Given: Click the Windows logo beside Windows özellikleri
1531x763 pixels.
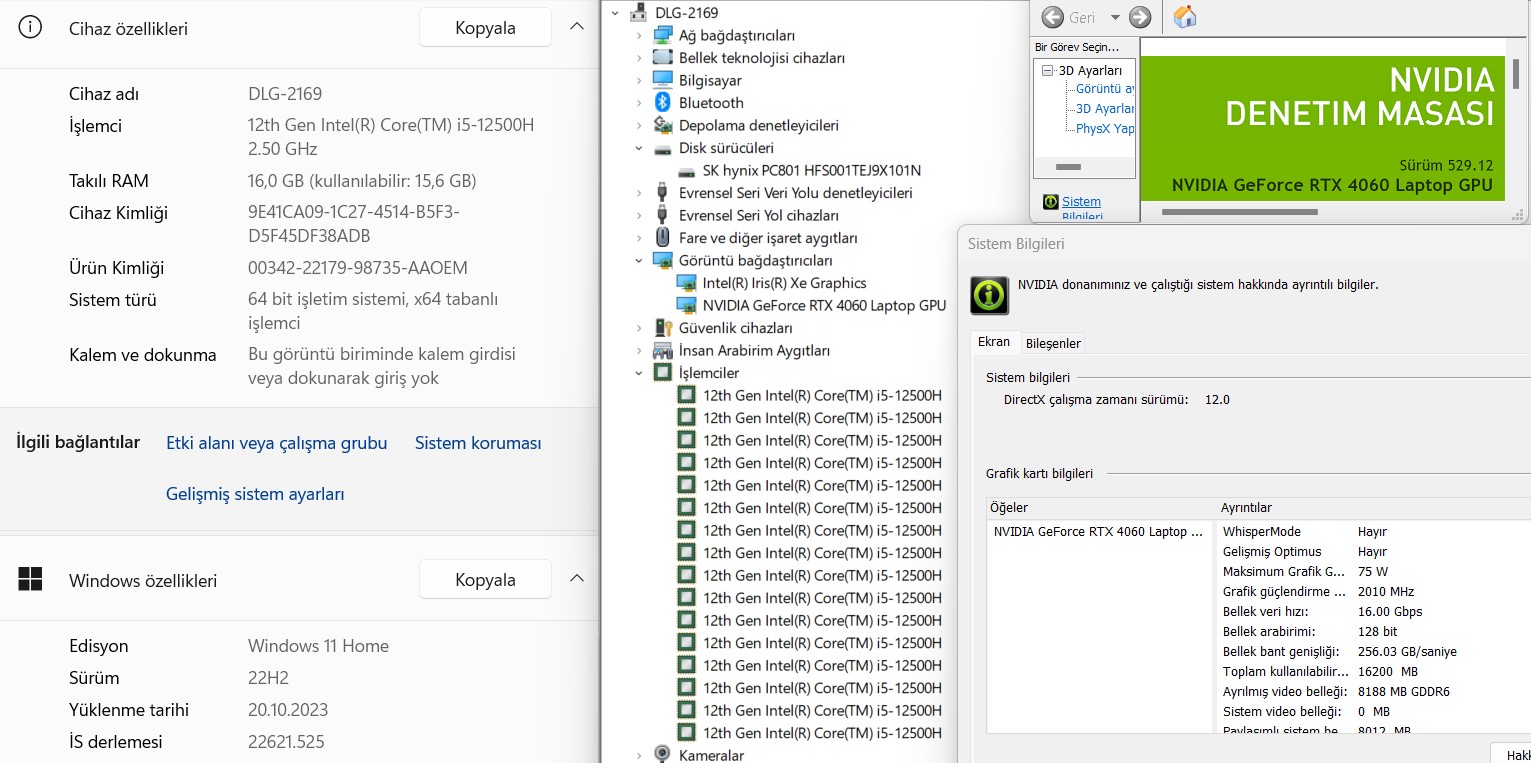Looking at the screenshot, I should click(31, 579).
